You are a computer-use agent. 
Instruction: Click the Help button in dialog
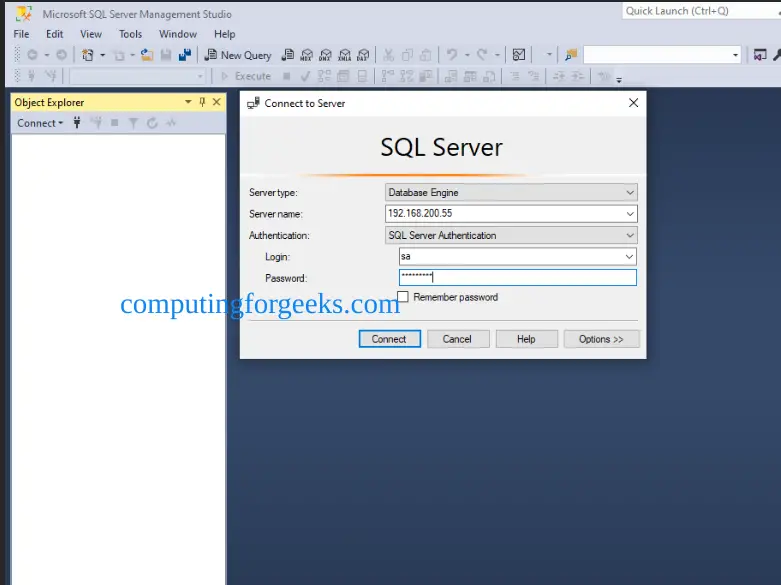[526, 339]
